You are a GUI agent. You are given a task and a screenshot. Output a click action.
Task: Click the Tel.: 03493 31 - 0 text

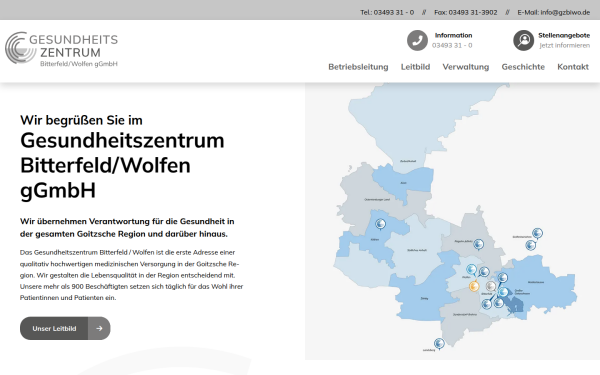[387, 12]
